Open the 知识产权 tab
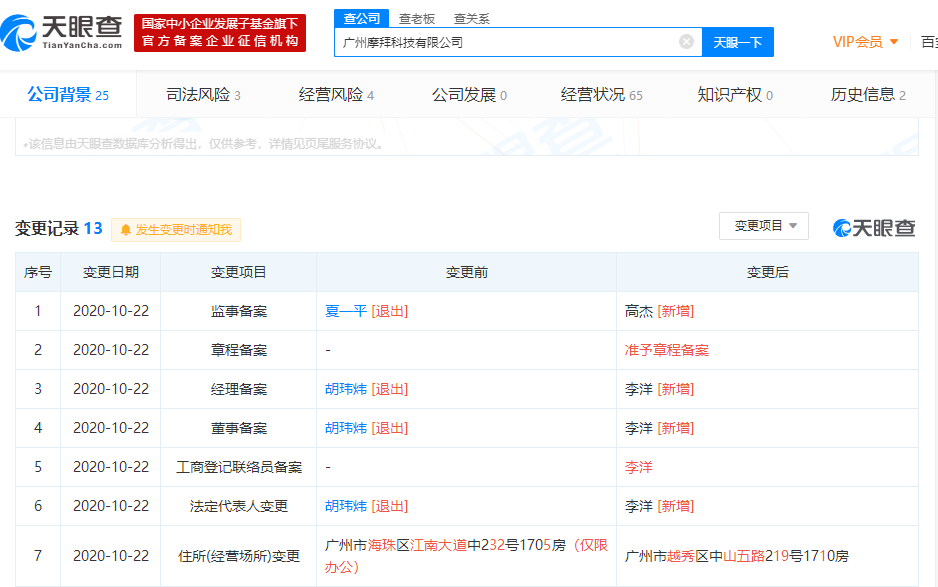The width and height of the screenshot is (938, 587). pos(735,95)
